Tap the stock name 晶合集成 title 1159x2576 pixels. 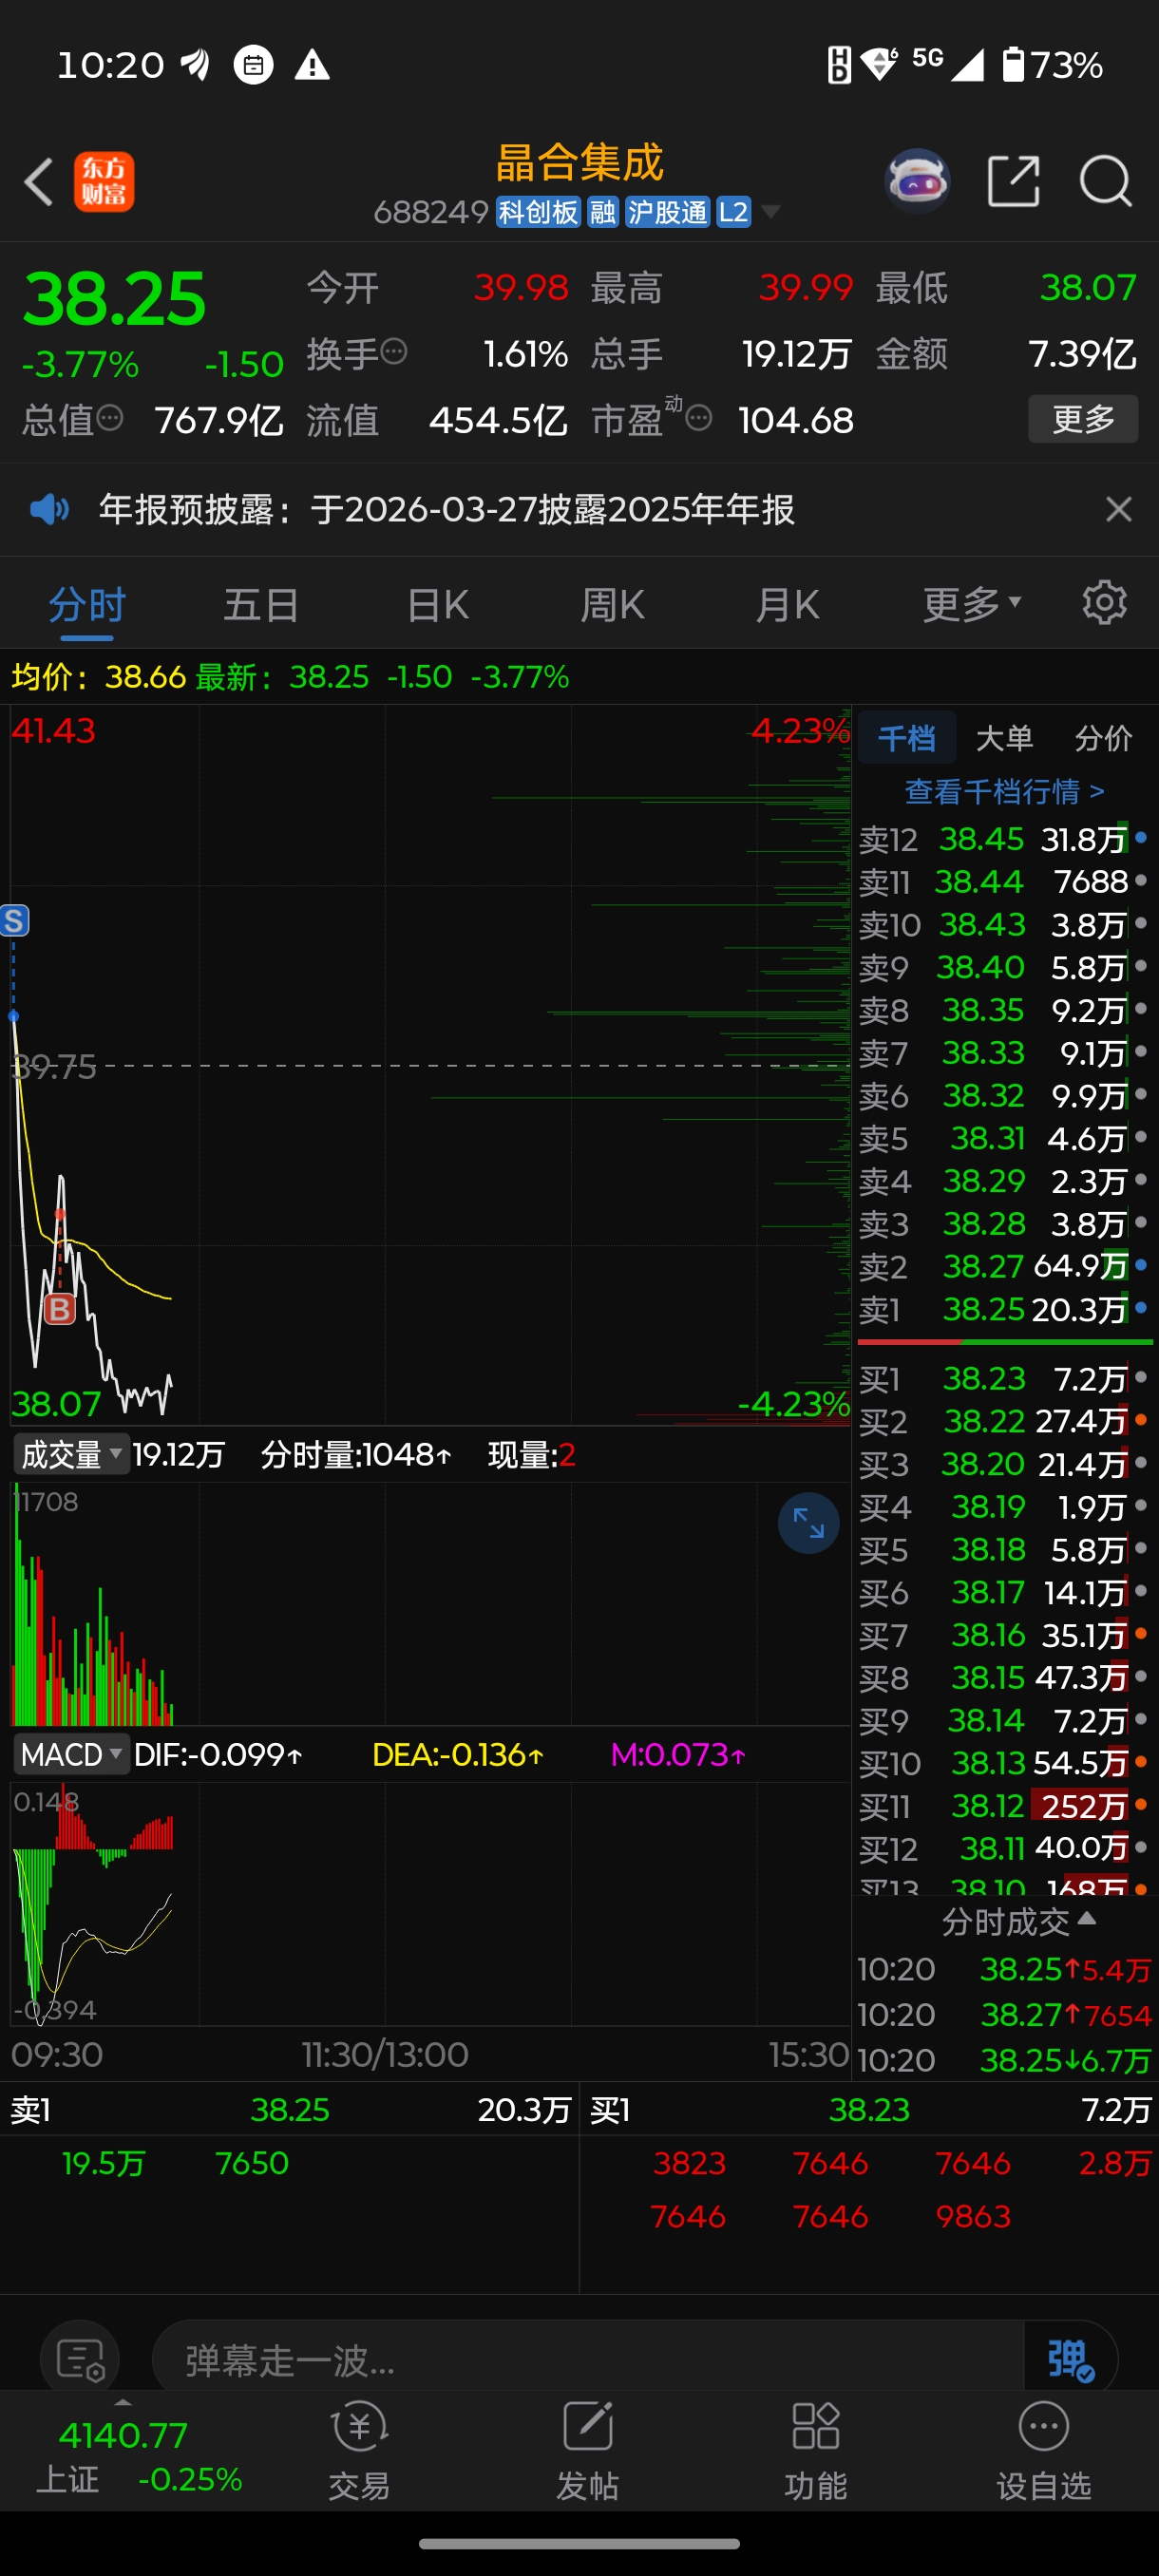tap(580, 162)
